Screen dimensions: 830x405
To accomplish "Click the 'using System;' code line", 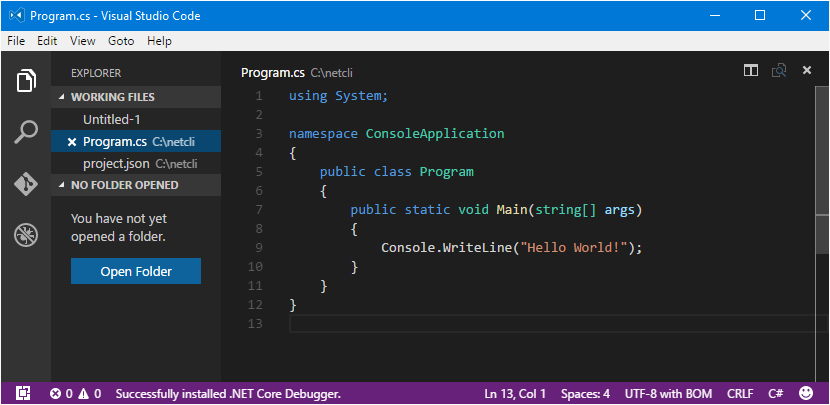I will 339,96.
